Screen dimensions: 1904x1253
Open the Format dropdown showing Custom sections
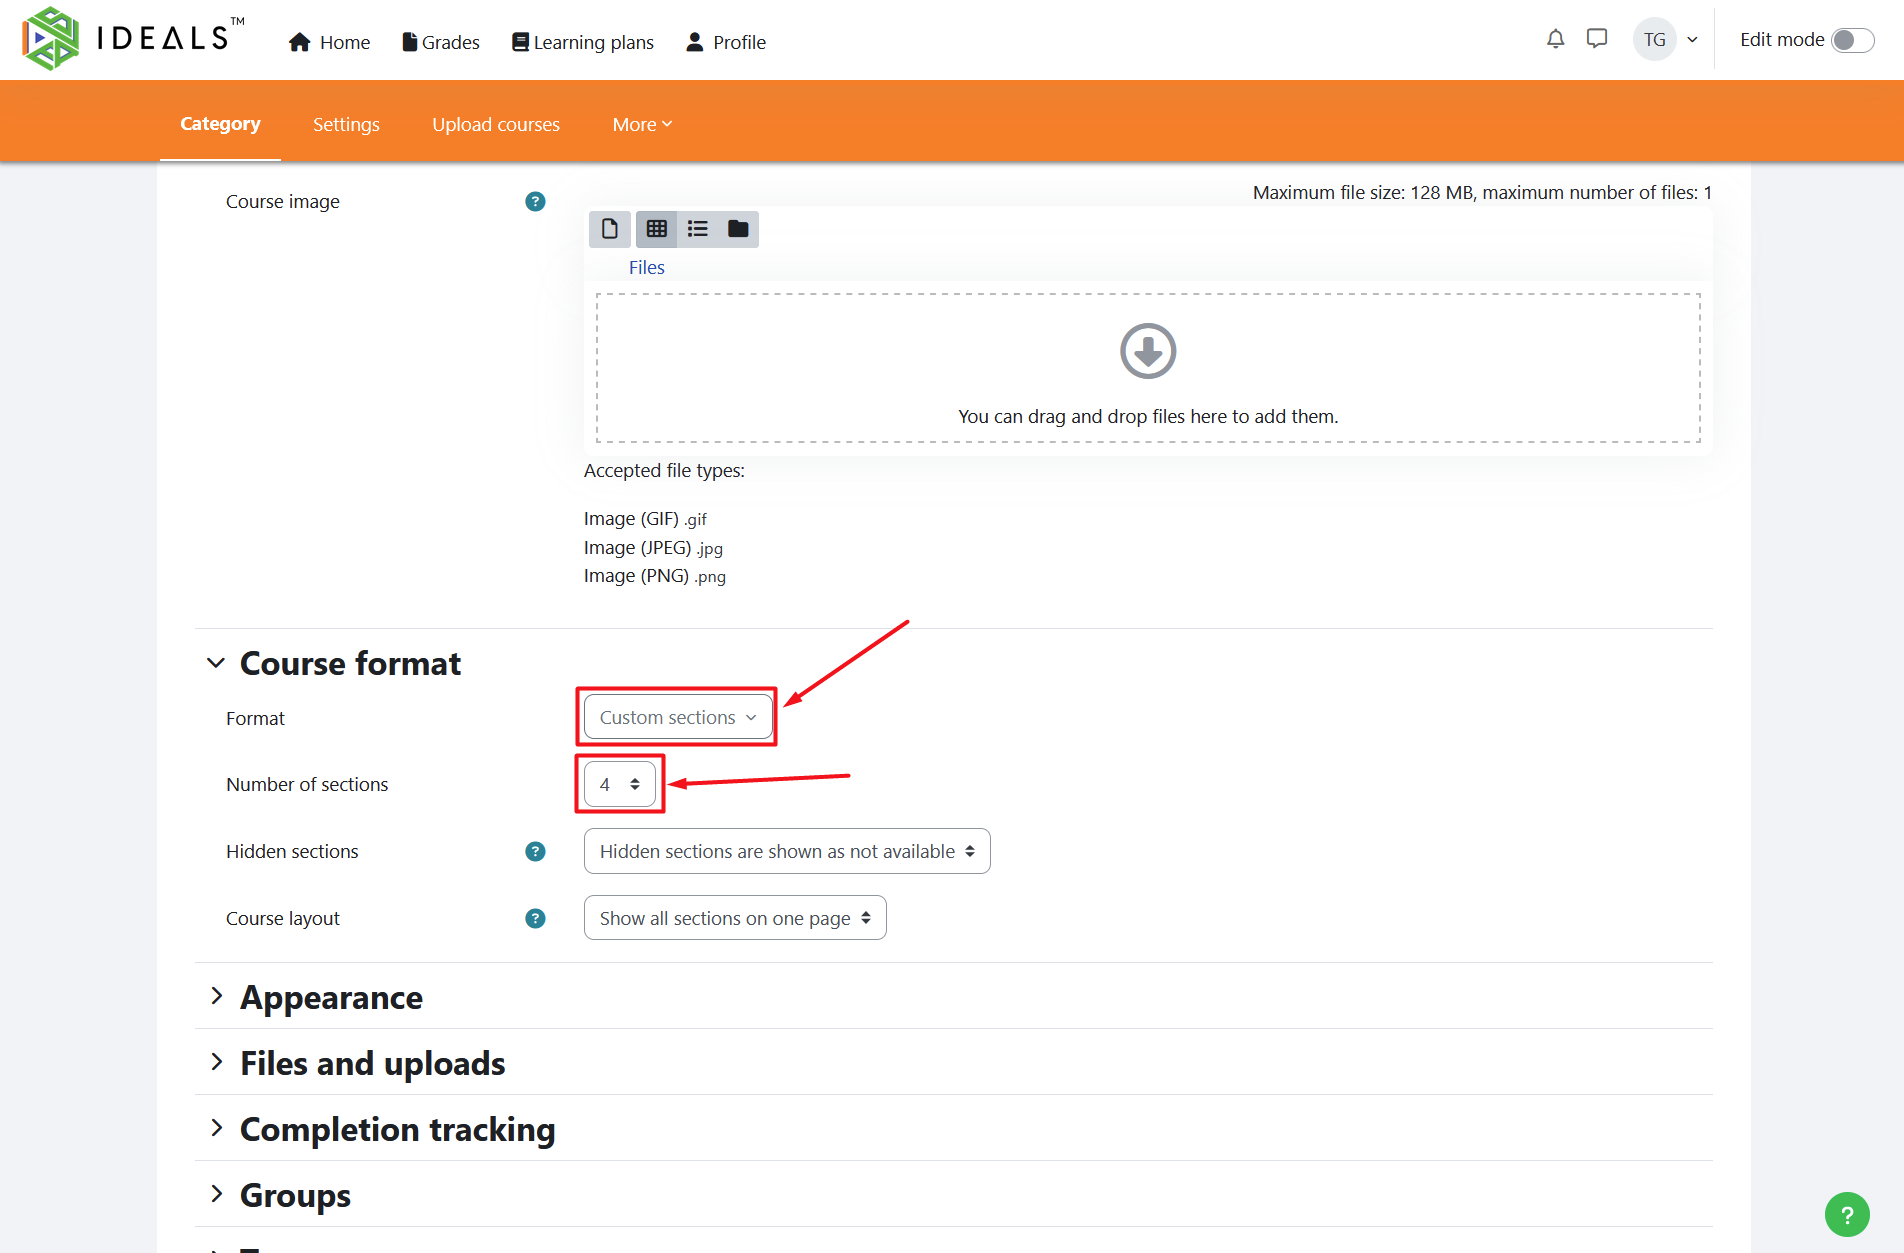677,718
